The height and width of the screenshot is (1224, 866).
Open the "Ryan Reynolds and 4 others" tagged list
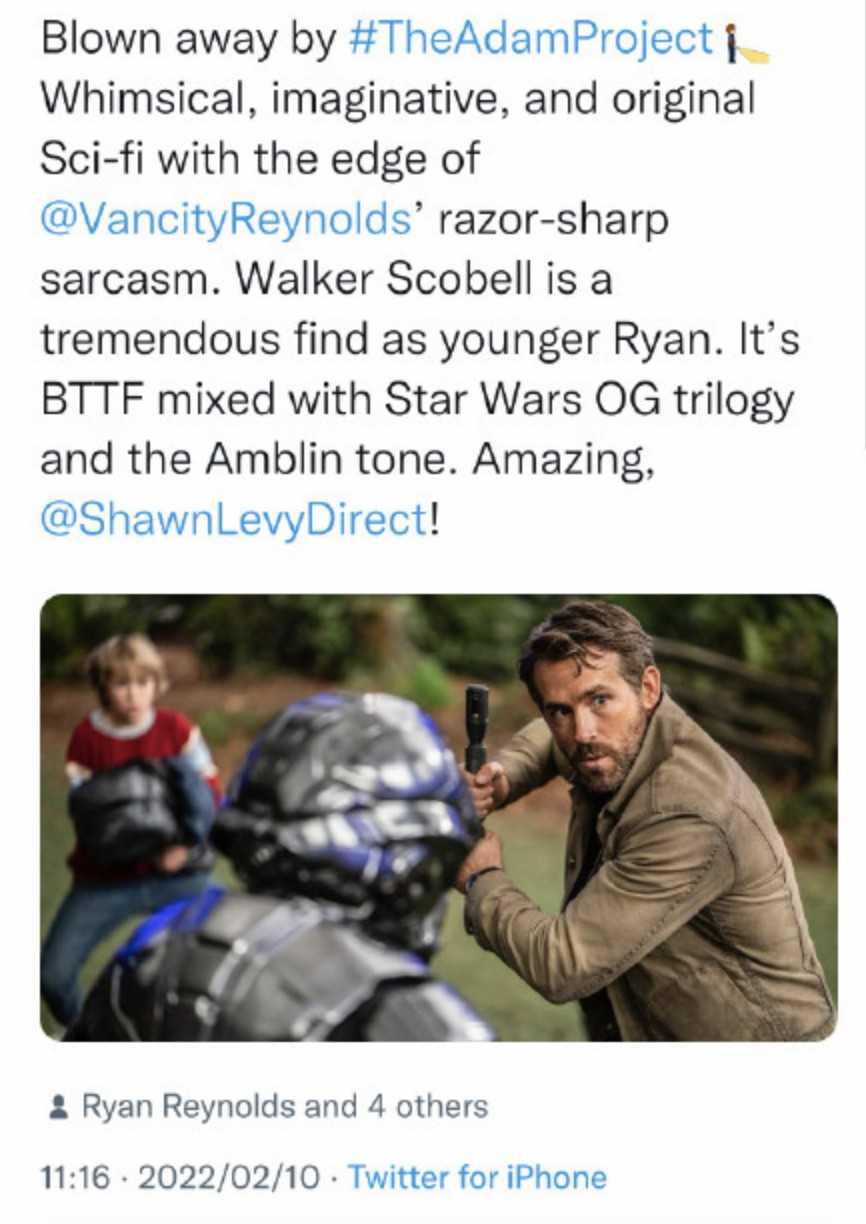click(284, 1107)
